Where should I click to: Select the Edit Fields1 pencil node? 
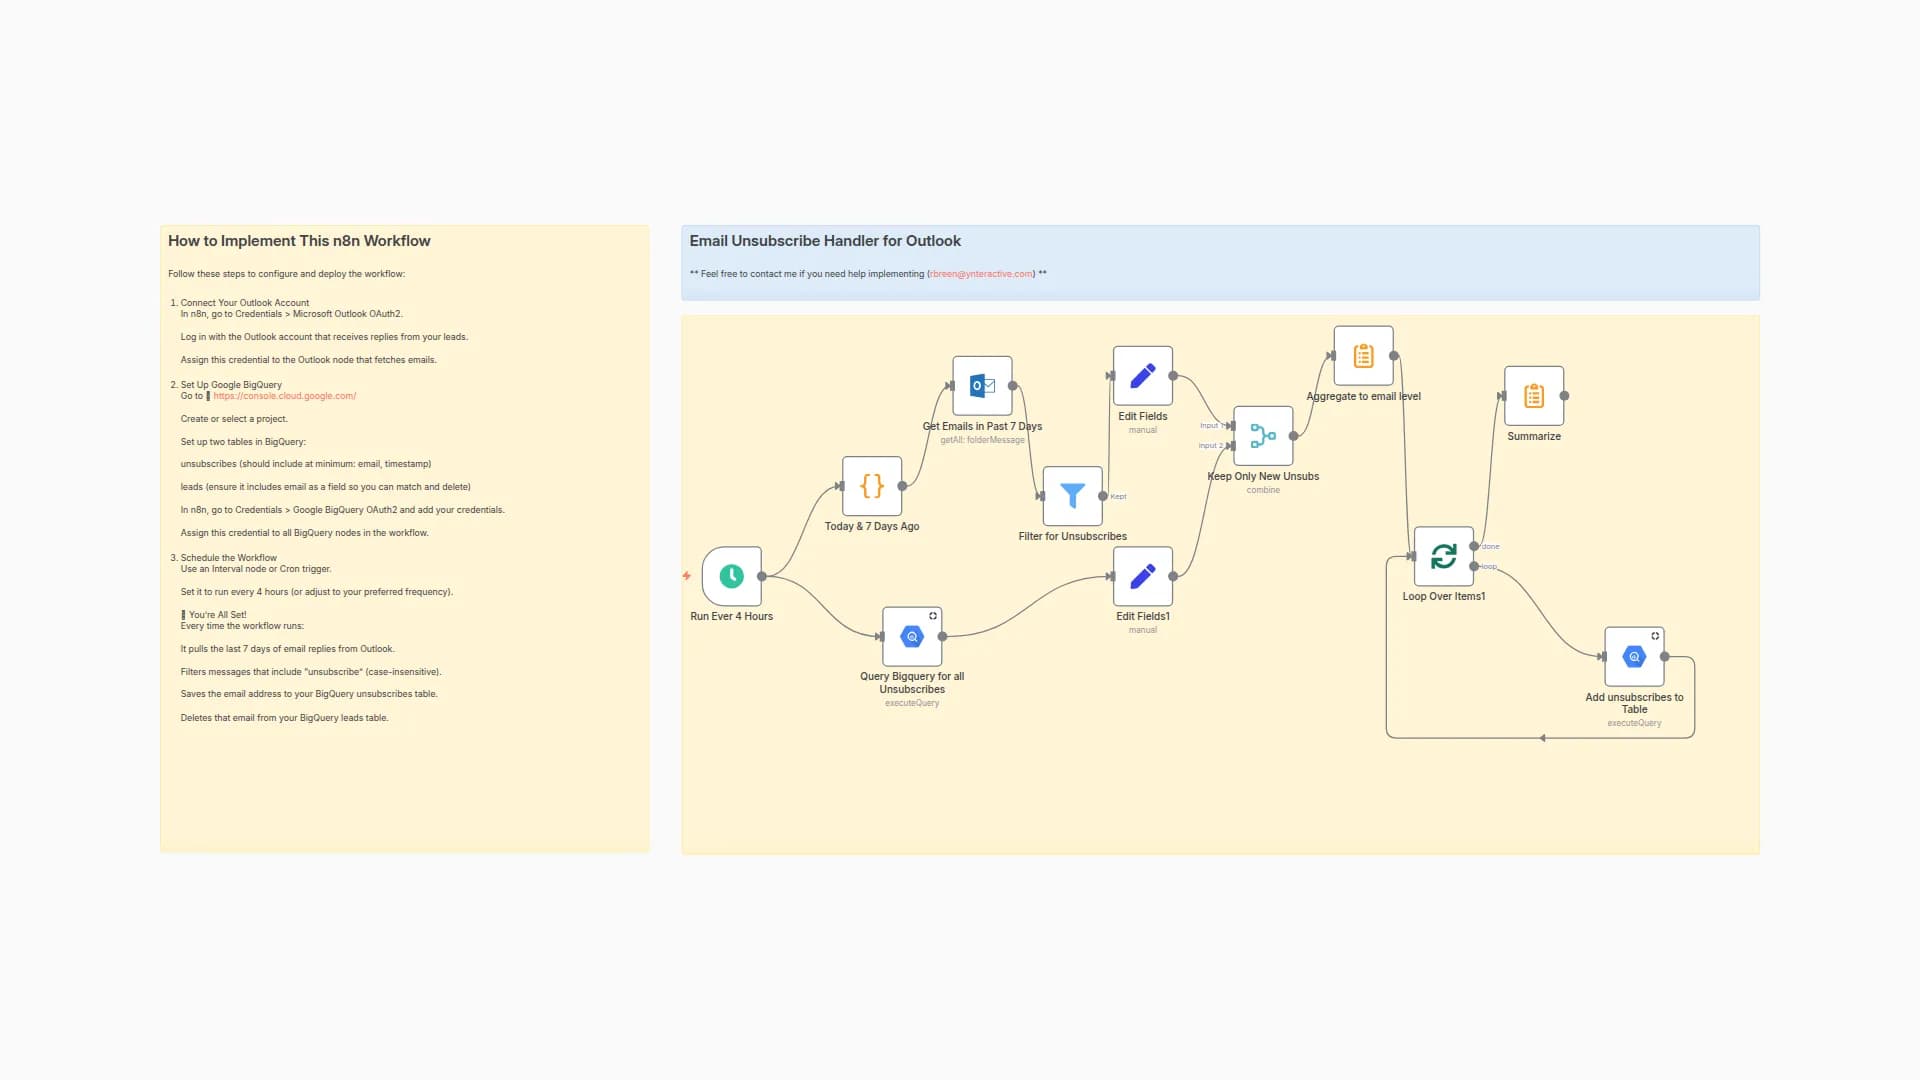1142,576
